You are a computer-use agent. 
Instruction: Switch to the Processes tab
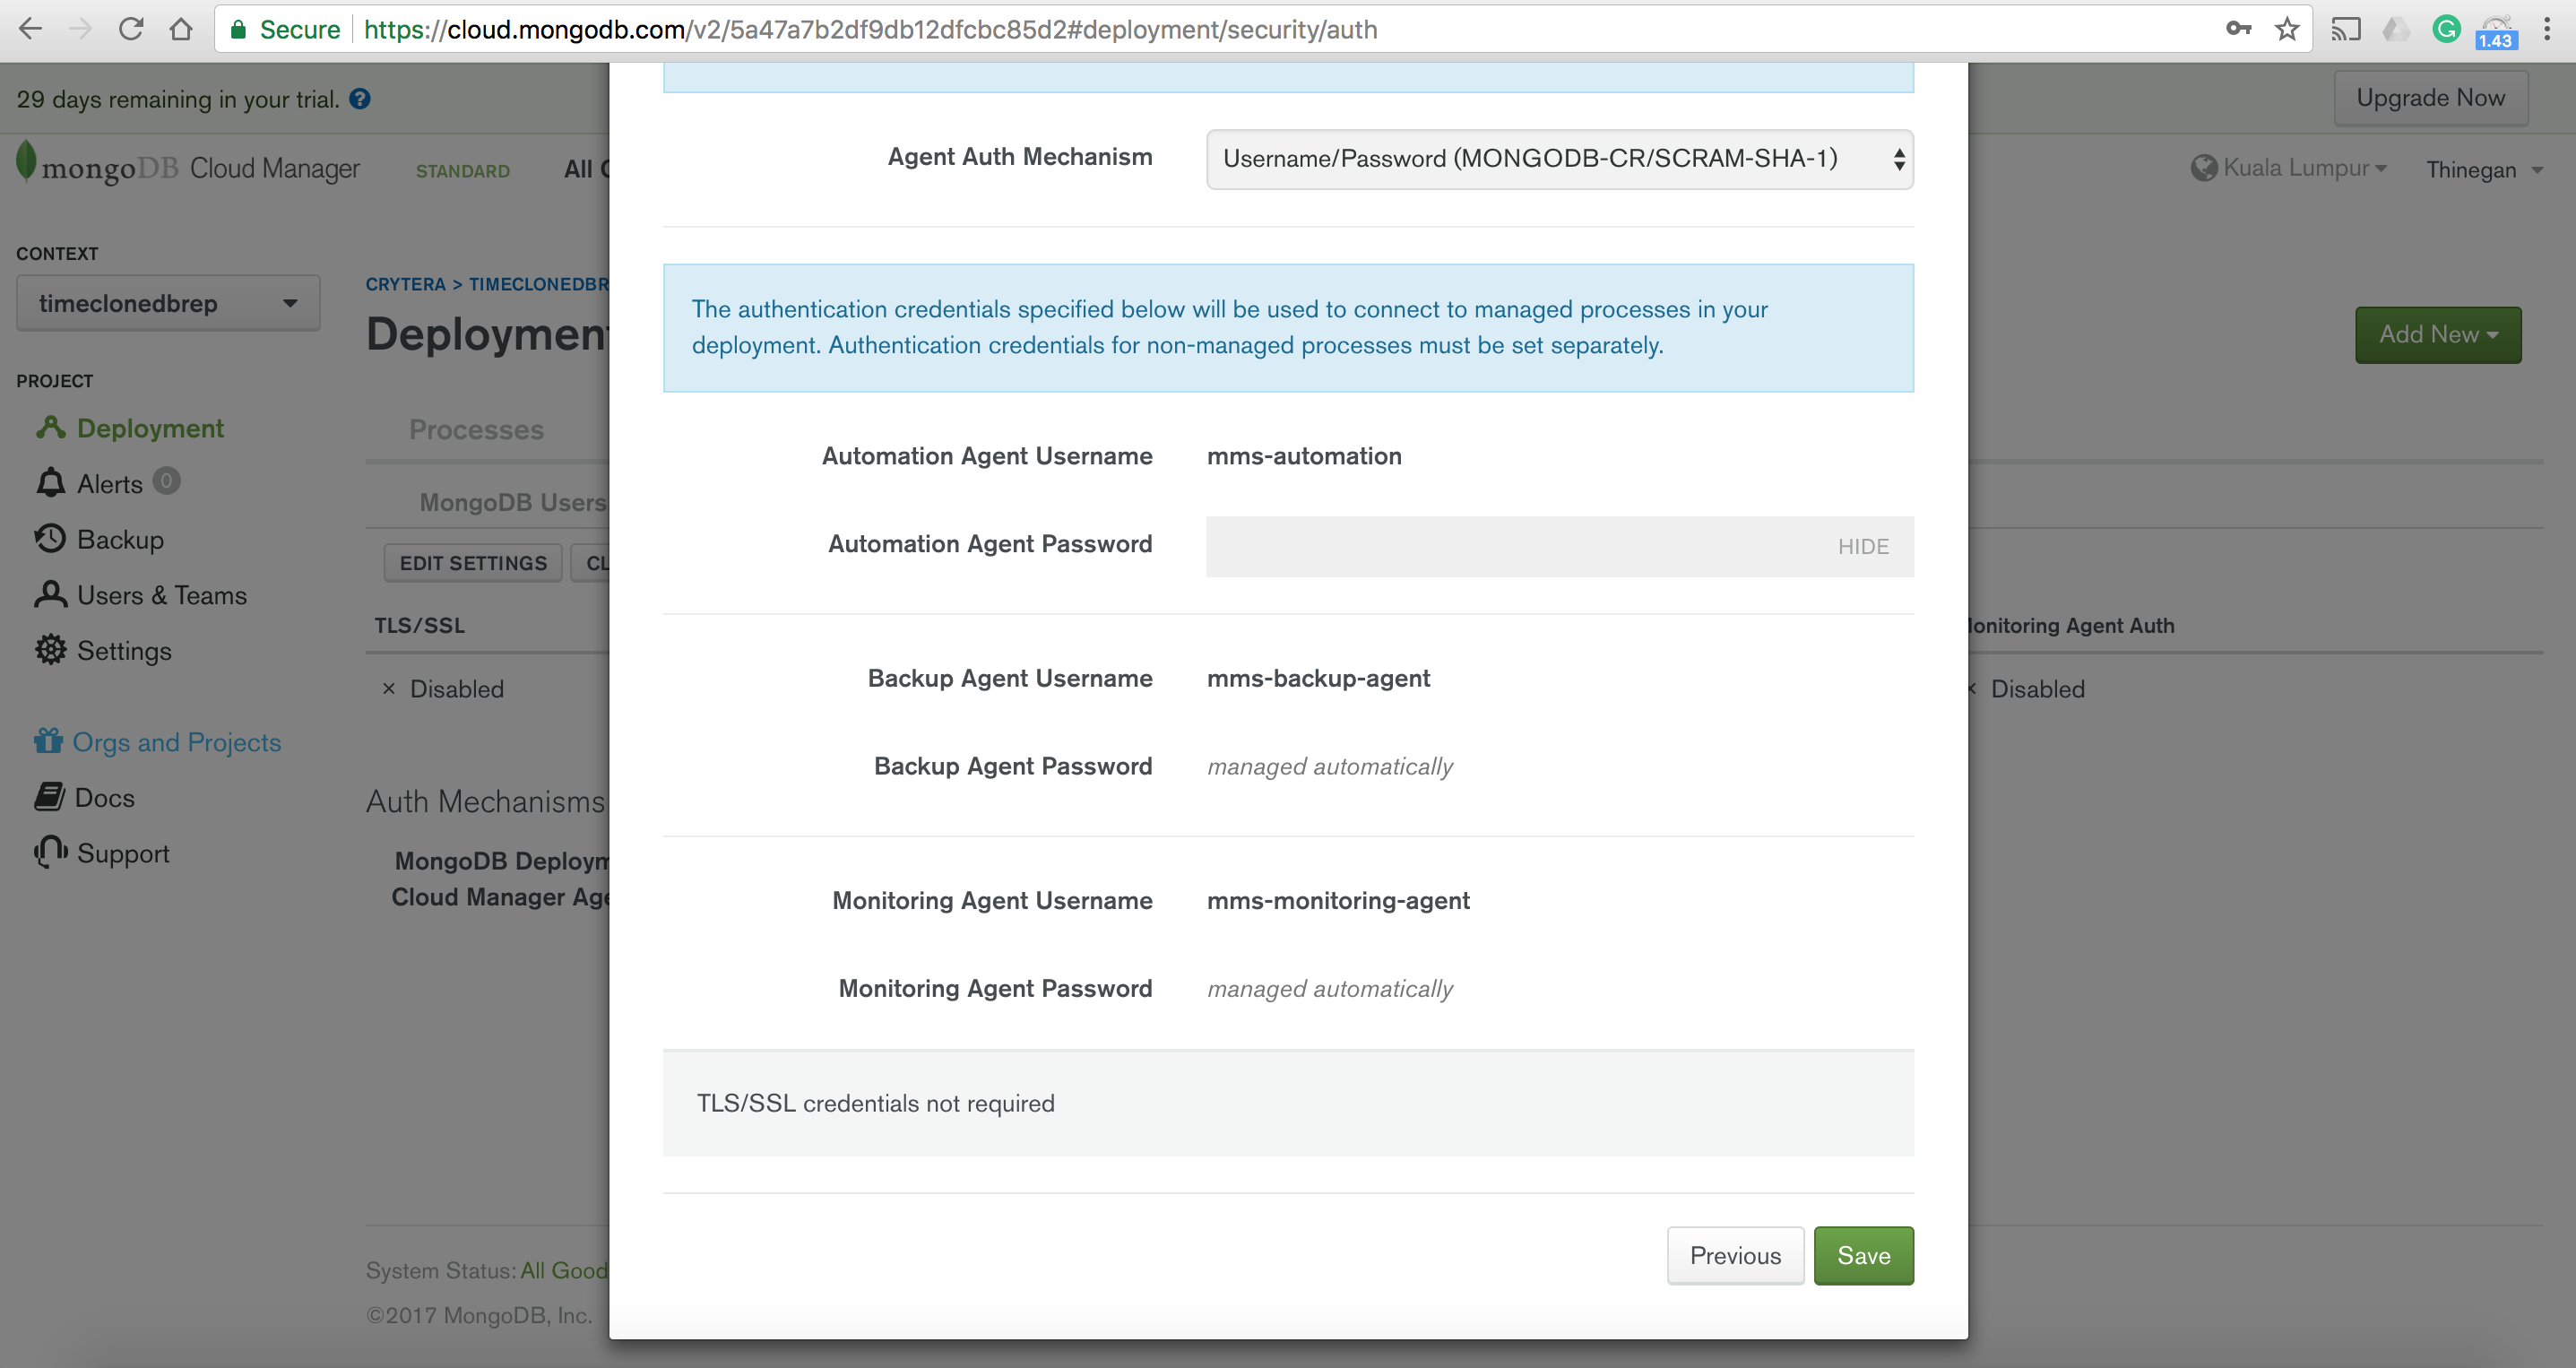[476, 429]
